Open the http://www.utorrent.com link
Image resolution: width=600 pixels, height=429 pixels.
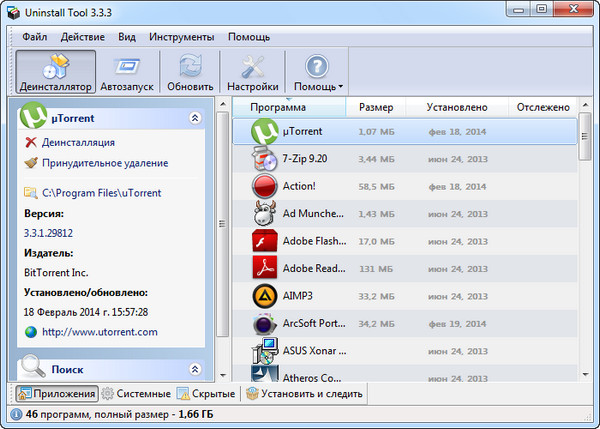point(99,332)
